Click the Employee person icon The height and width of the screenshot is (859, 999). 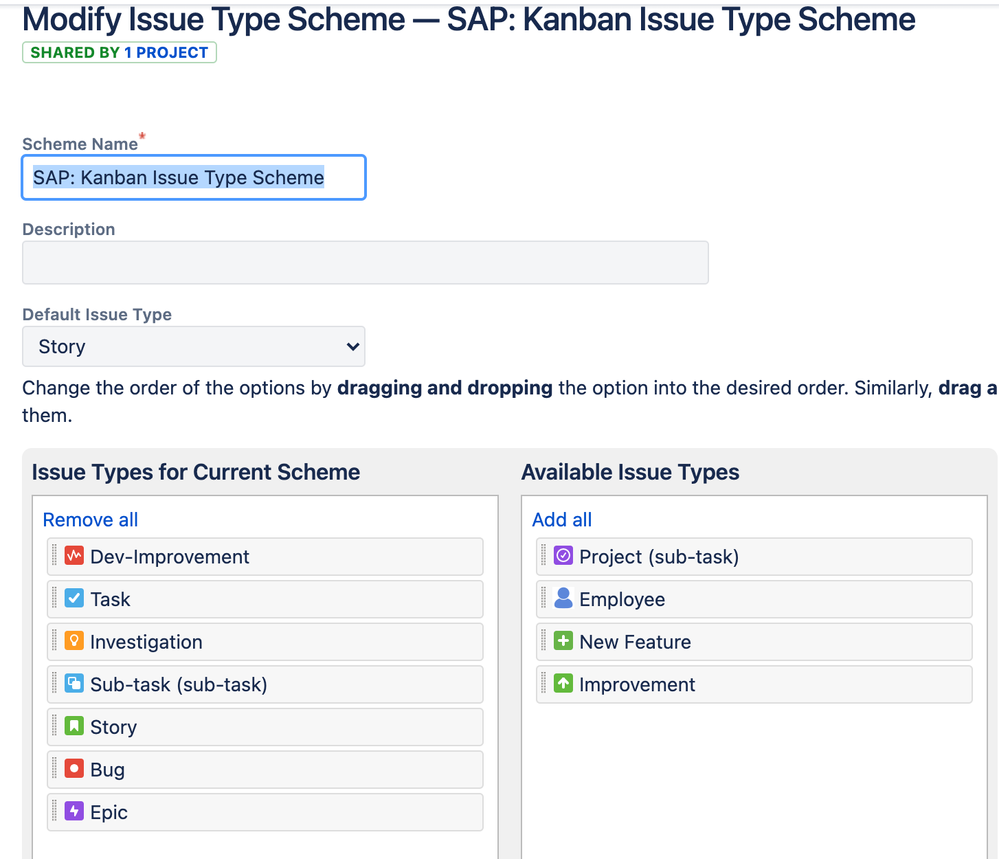[x=563, y=599]
